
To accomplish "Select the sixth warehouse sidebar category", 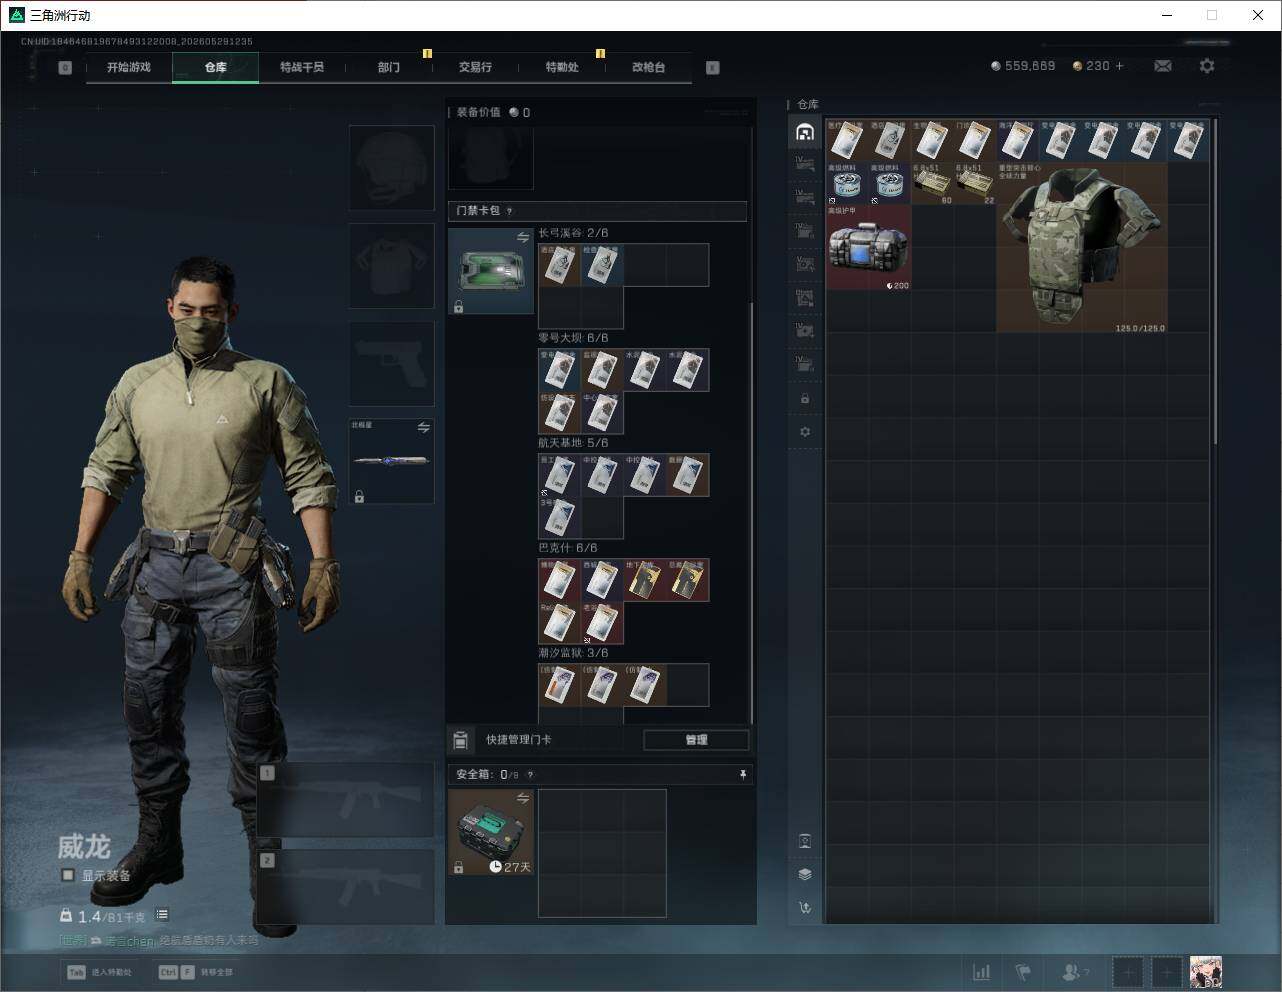I will coord(805,297).
